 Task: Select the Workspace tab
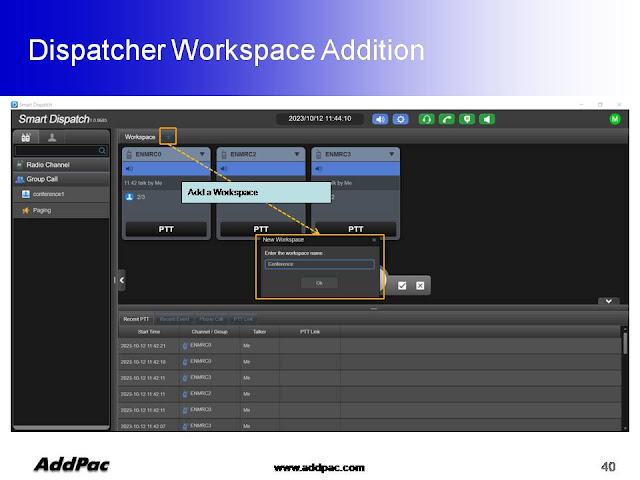[x=140, y=137]
